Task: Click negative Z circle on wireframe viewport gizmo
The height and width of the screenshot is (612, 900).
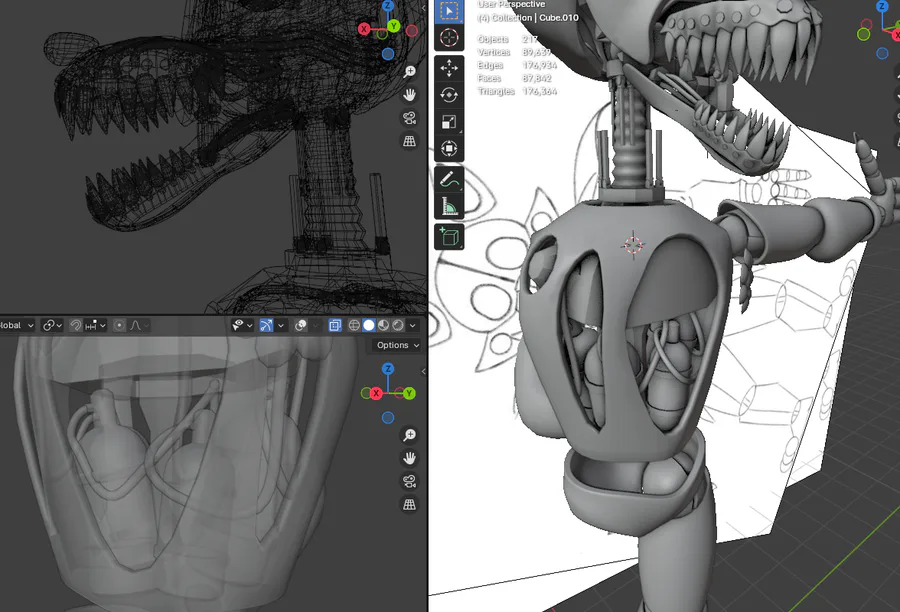Action: (388, 54)
